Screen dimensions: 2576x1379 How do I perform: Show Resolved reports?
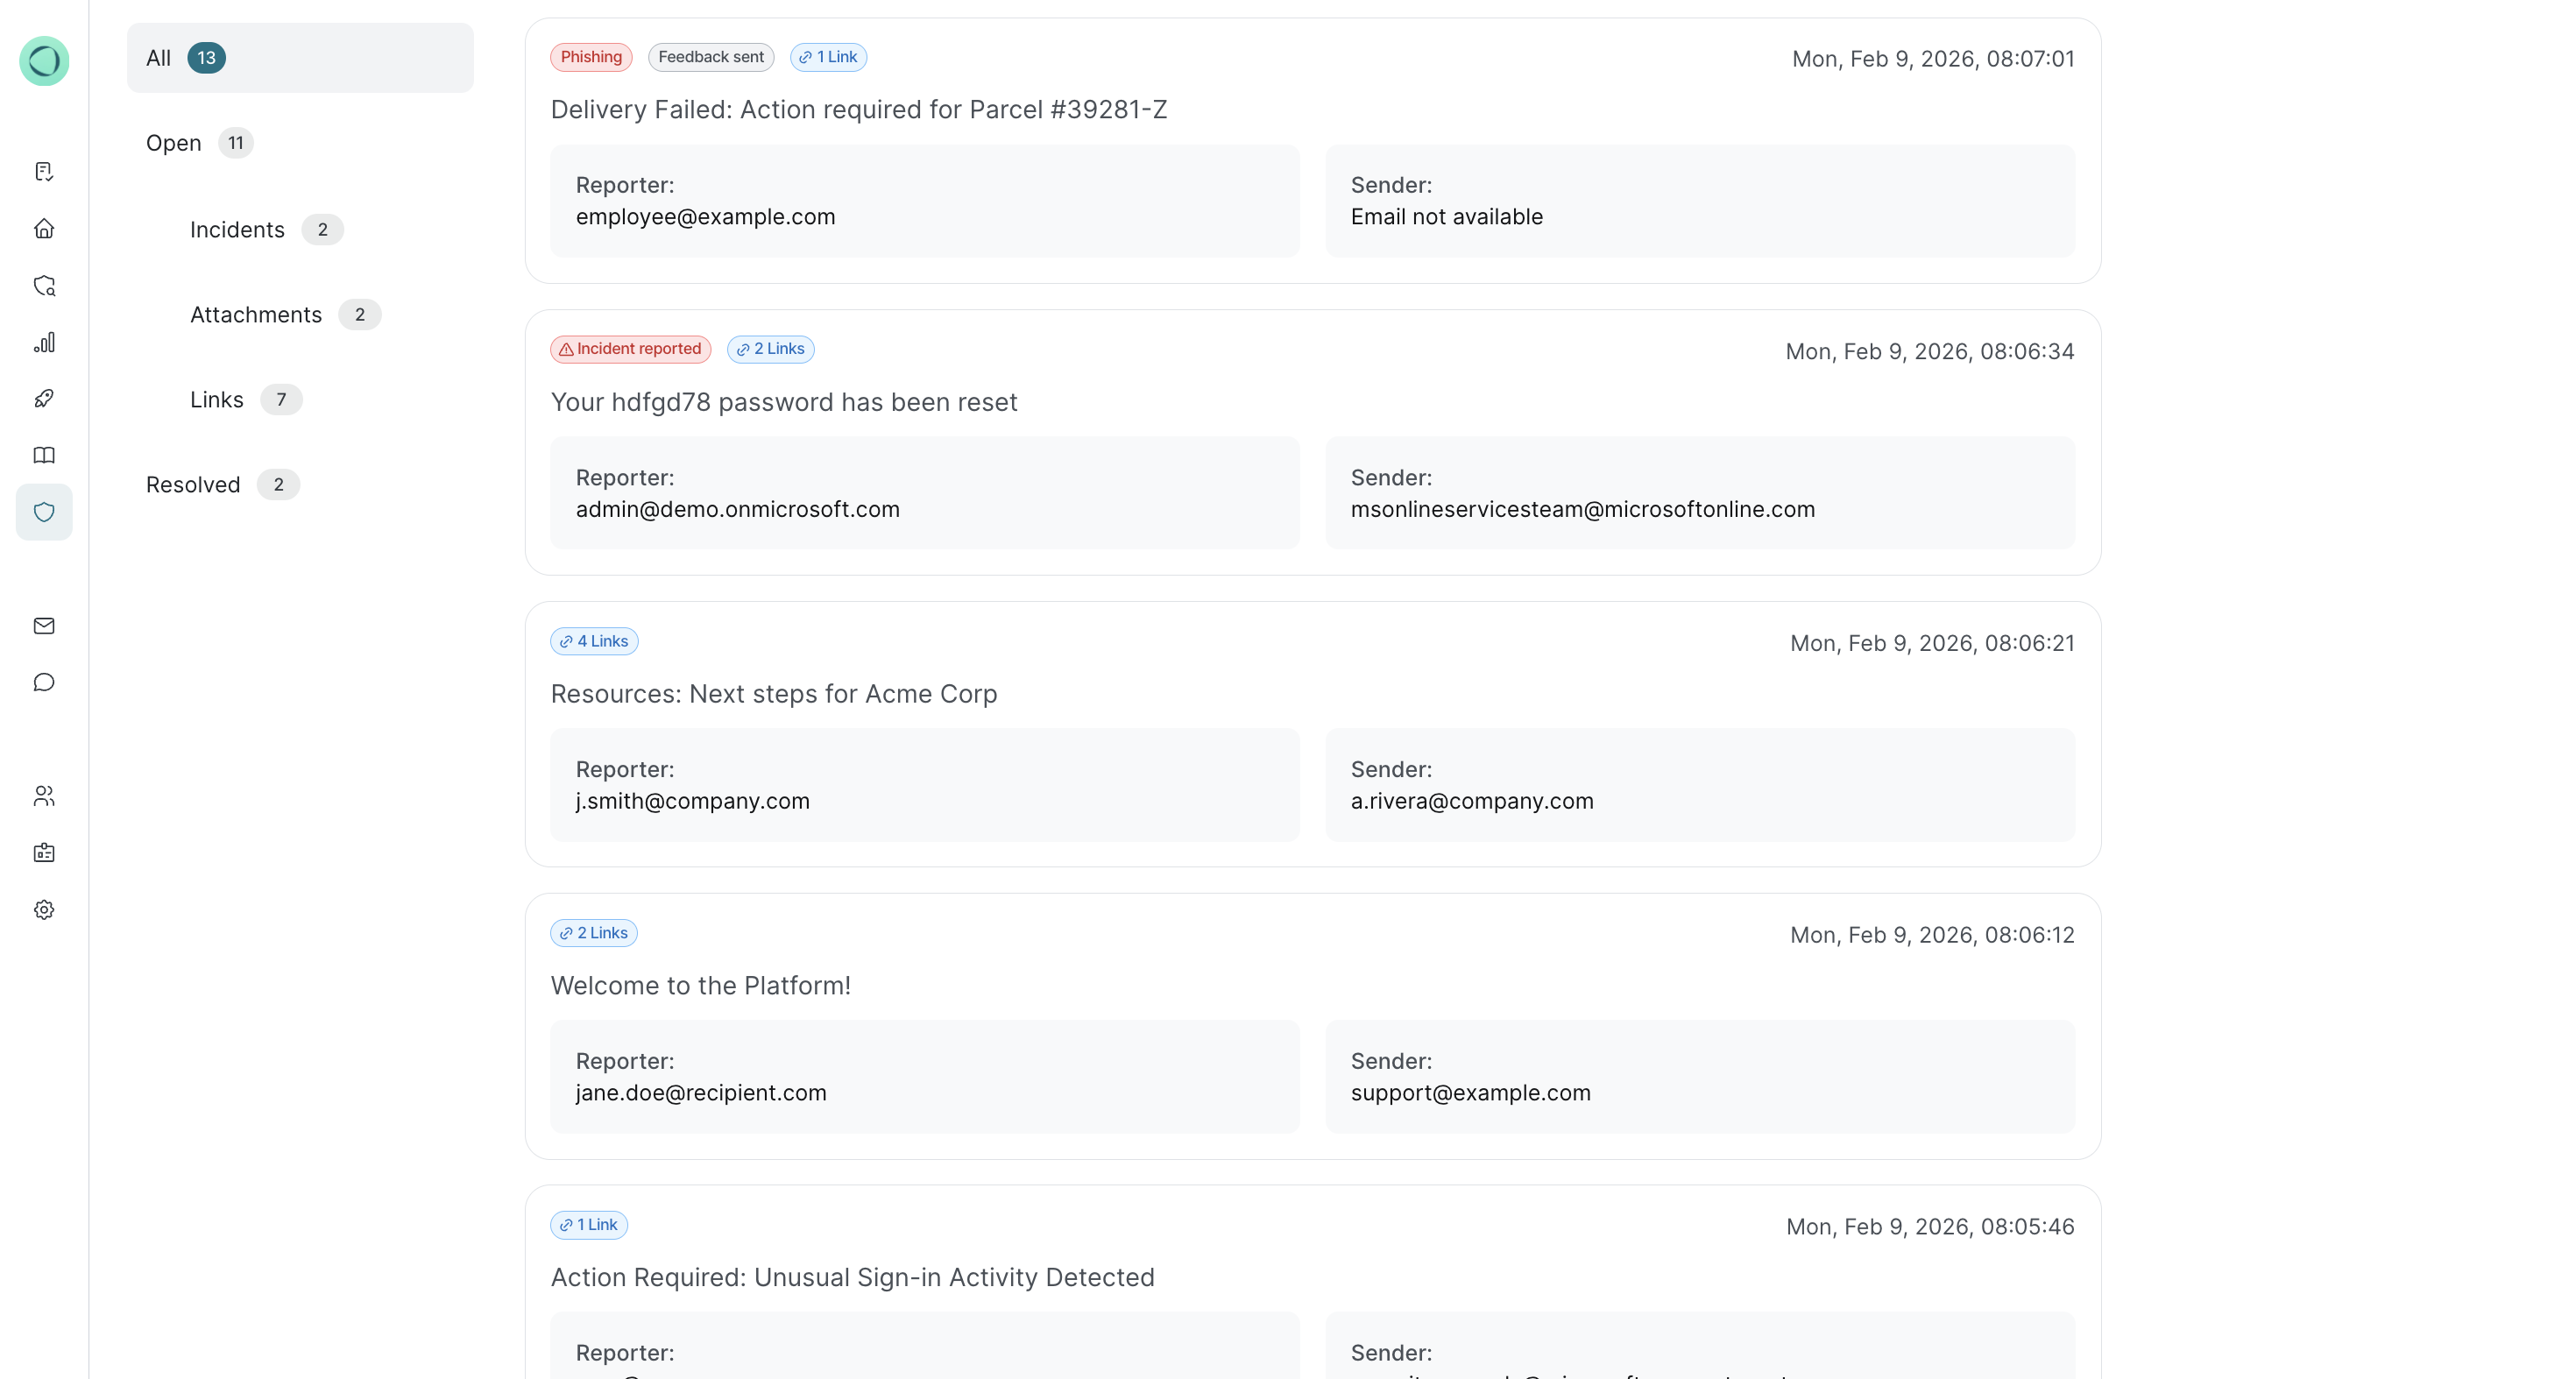222,485
